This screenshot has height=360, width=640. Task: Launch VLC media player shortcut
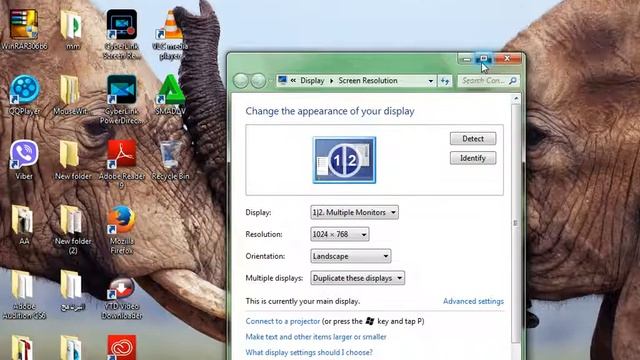(x=171, y=34)
